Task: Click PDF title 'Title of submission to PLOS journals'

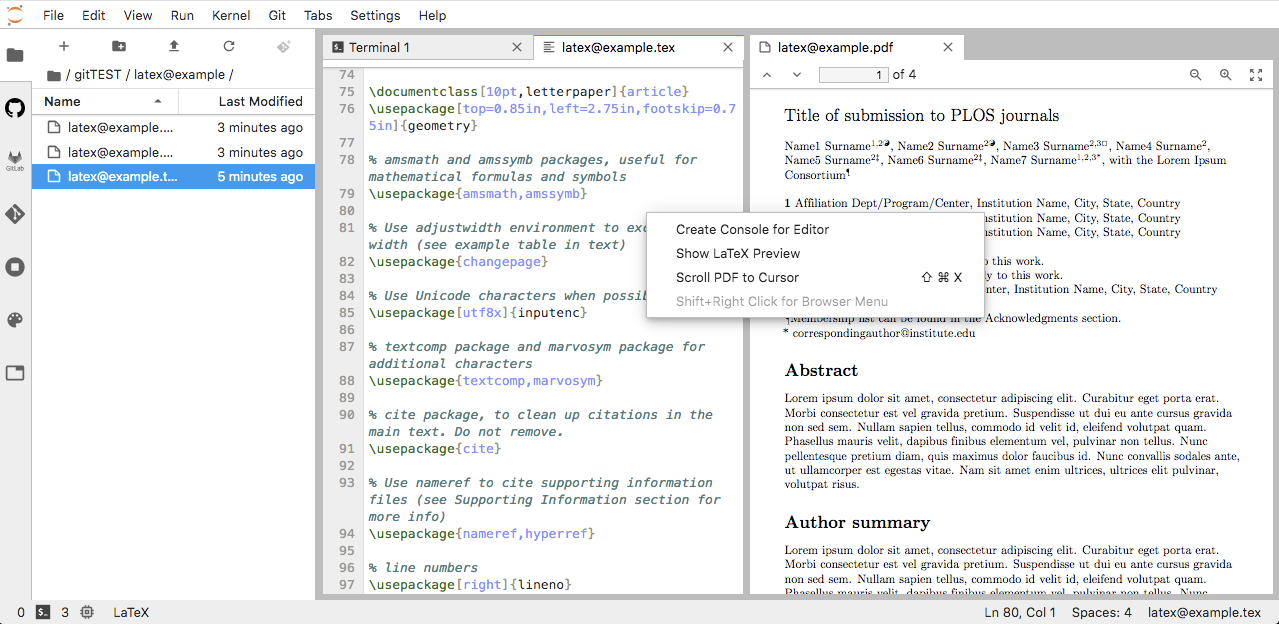Action: tap(922, 115)
